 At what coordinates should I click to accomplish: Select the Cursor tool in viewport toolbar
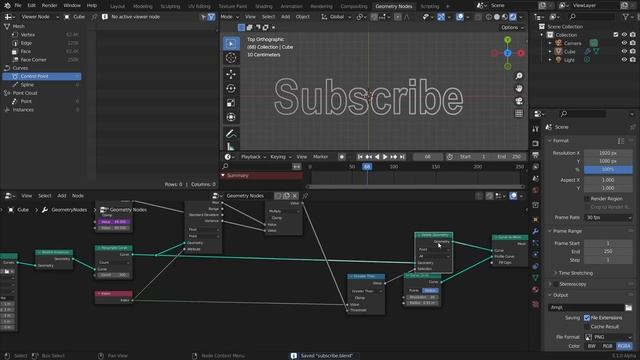231,58
